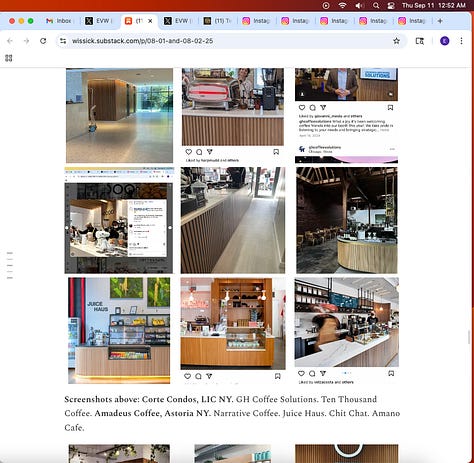Reload the Substack page
This screenshot has height=463, width=474.
tap(43, 41)
